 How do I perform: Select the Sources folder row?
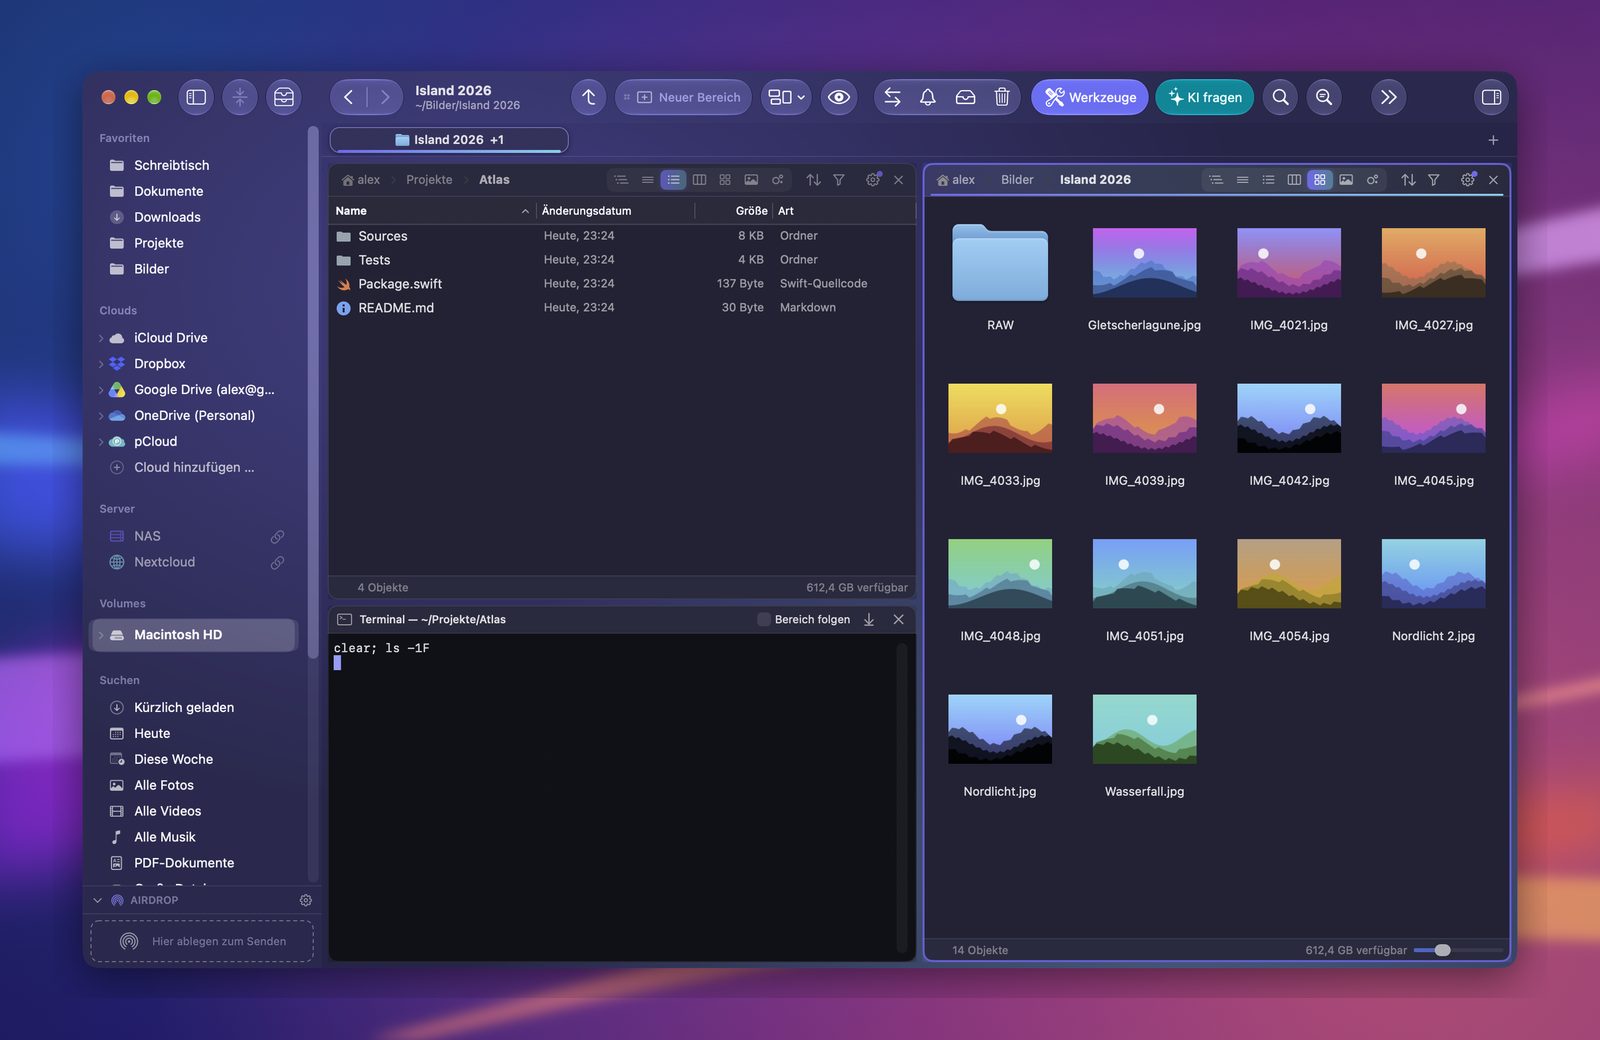pos(622,236)
